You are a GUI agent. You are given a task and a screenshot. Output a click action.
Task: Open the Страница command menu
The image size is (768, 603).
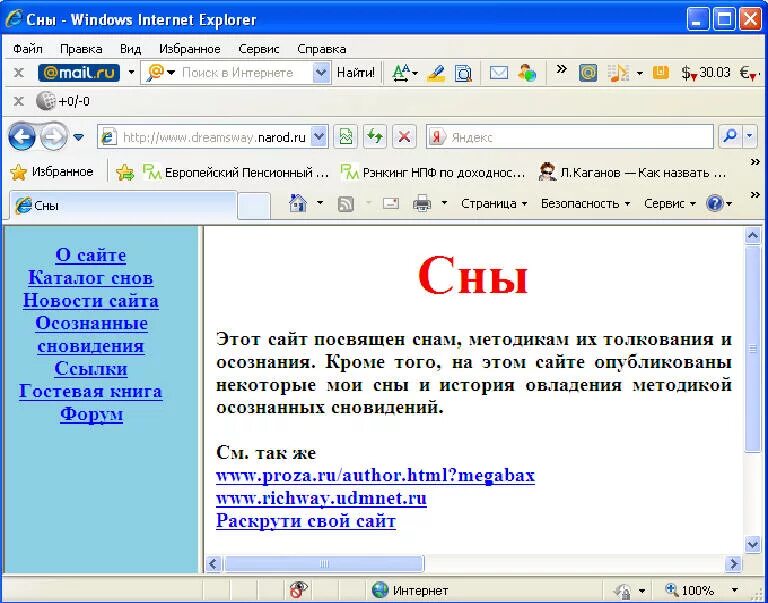coord(494,204)
